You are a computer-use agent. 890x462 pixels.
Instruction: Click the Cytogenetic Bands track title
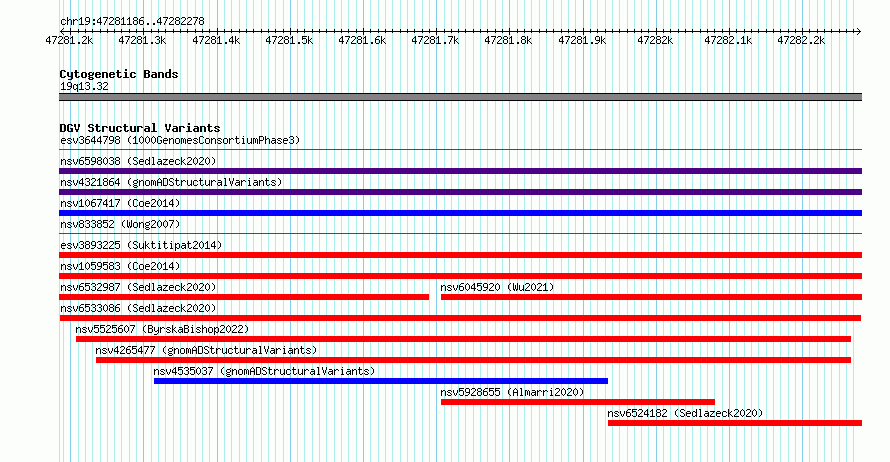119,74
